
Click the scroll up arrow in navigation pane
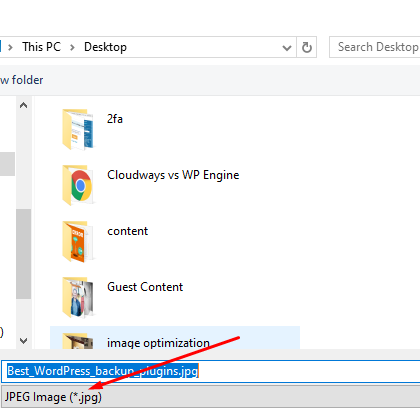[23, 106]
